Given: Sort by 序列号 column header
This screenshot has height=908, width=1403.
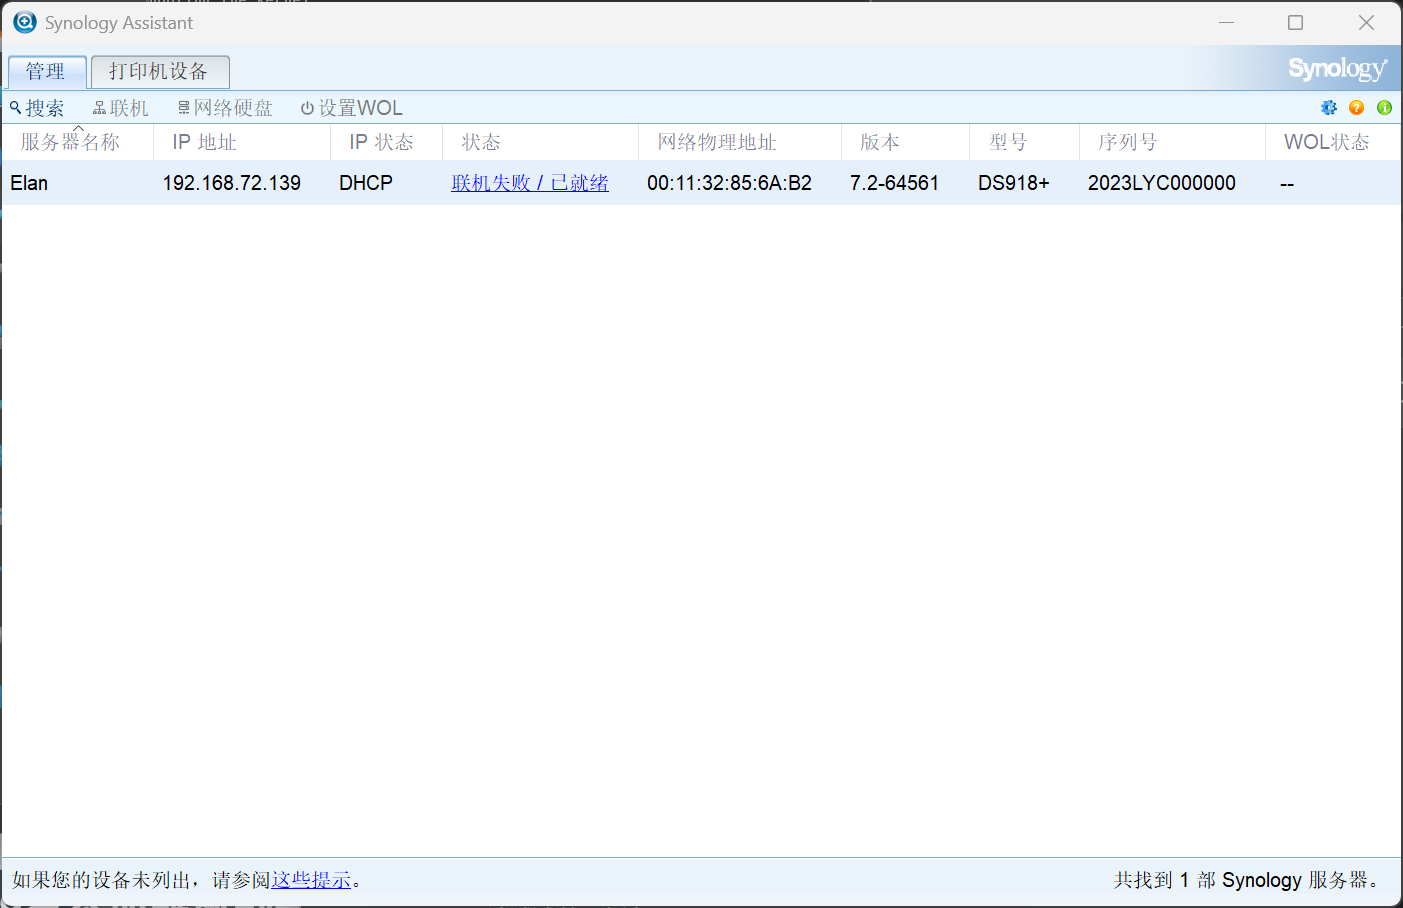Looking at the screenshot, I should (1127, 143).
